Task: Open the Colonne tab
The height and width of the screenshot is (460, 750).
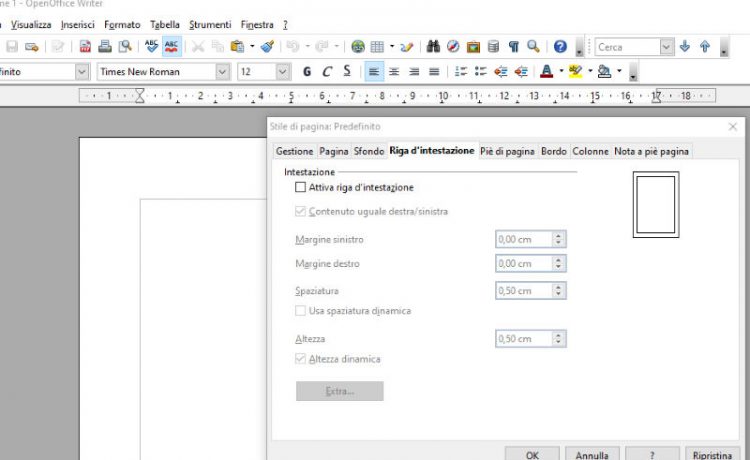Action: click(590, 151)
